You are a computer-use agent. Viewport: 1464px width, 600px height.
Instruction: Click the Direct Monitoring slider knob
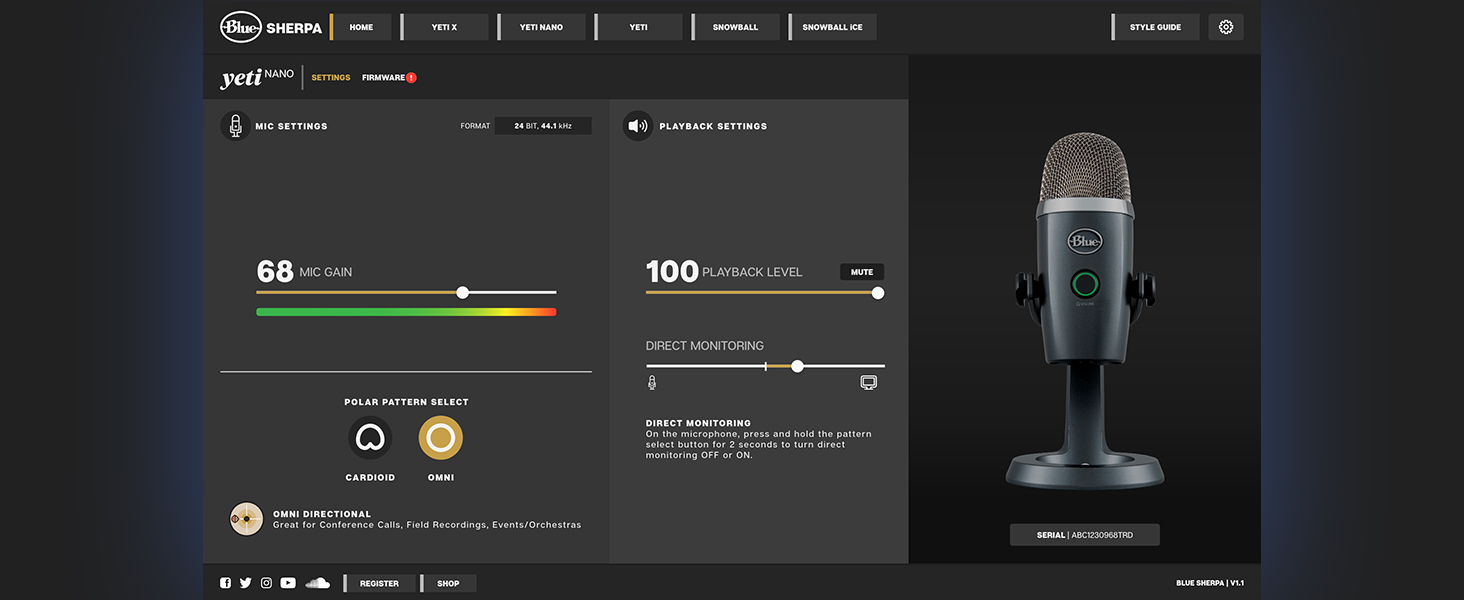click(797, 366)
